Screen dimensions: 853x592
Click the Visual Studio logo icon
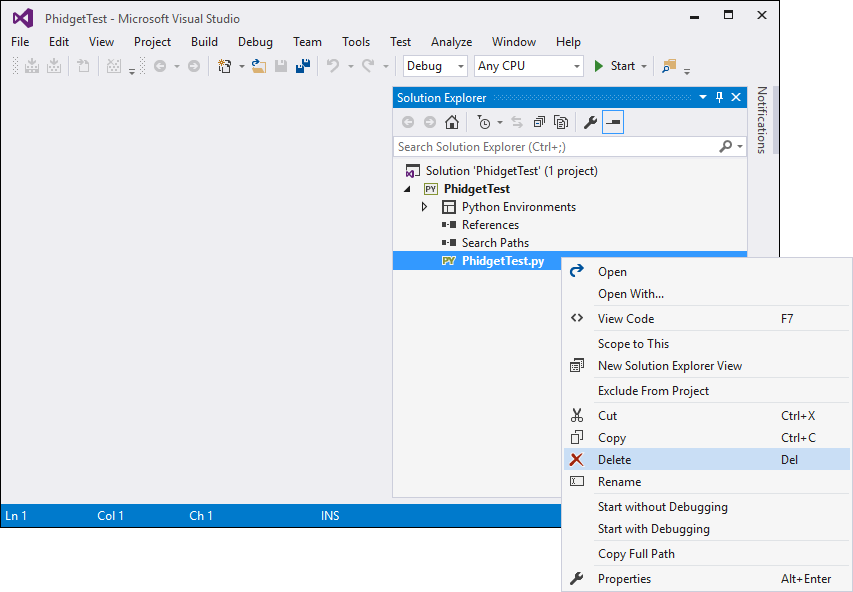tap(23, 19)
